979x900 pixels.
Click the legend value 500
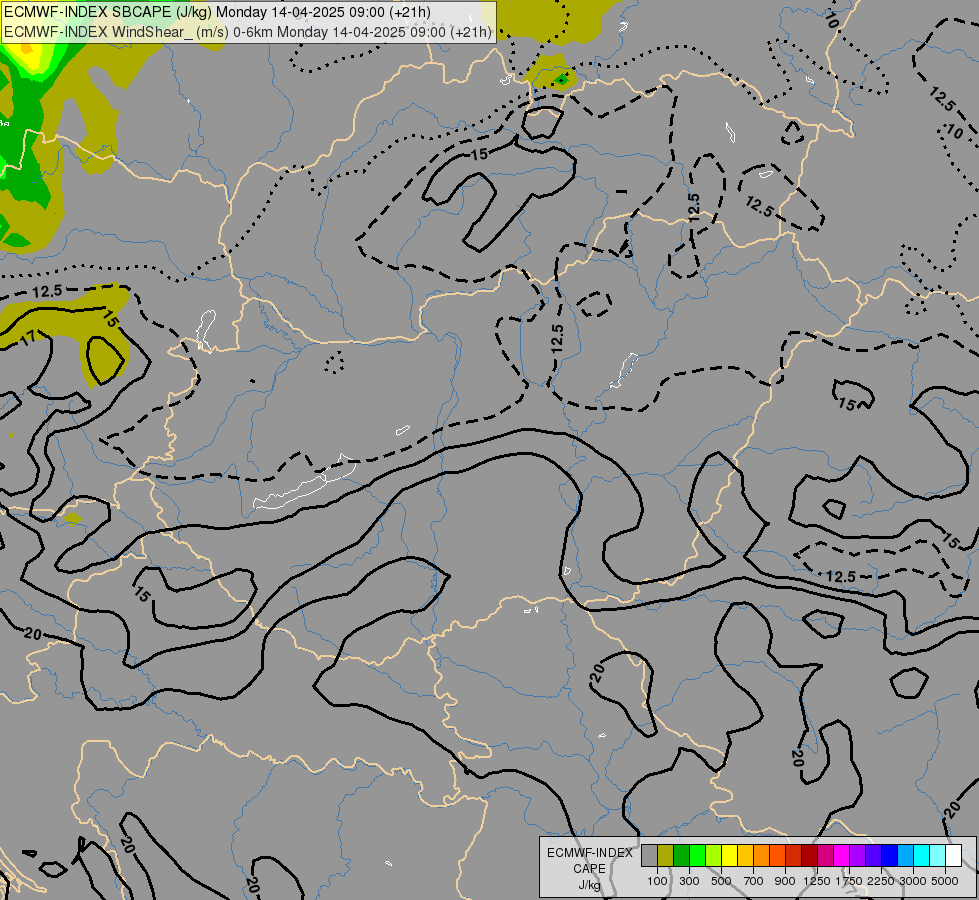click(721, 881)
